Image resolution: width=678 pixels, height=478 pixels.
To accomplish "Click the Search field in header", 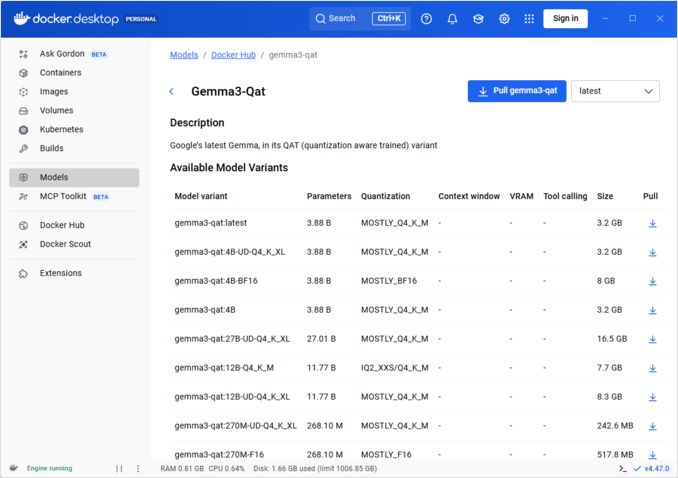I will (x=358, y=18).
